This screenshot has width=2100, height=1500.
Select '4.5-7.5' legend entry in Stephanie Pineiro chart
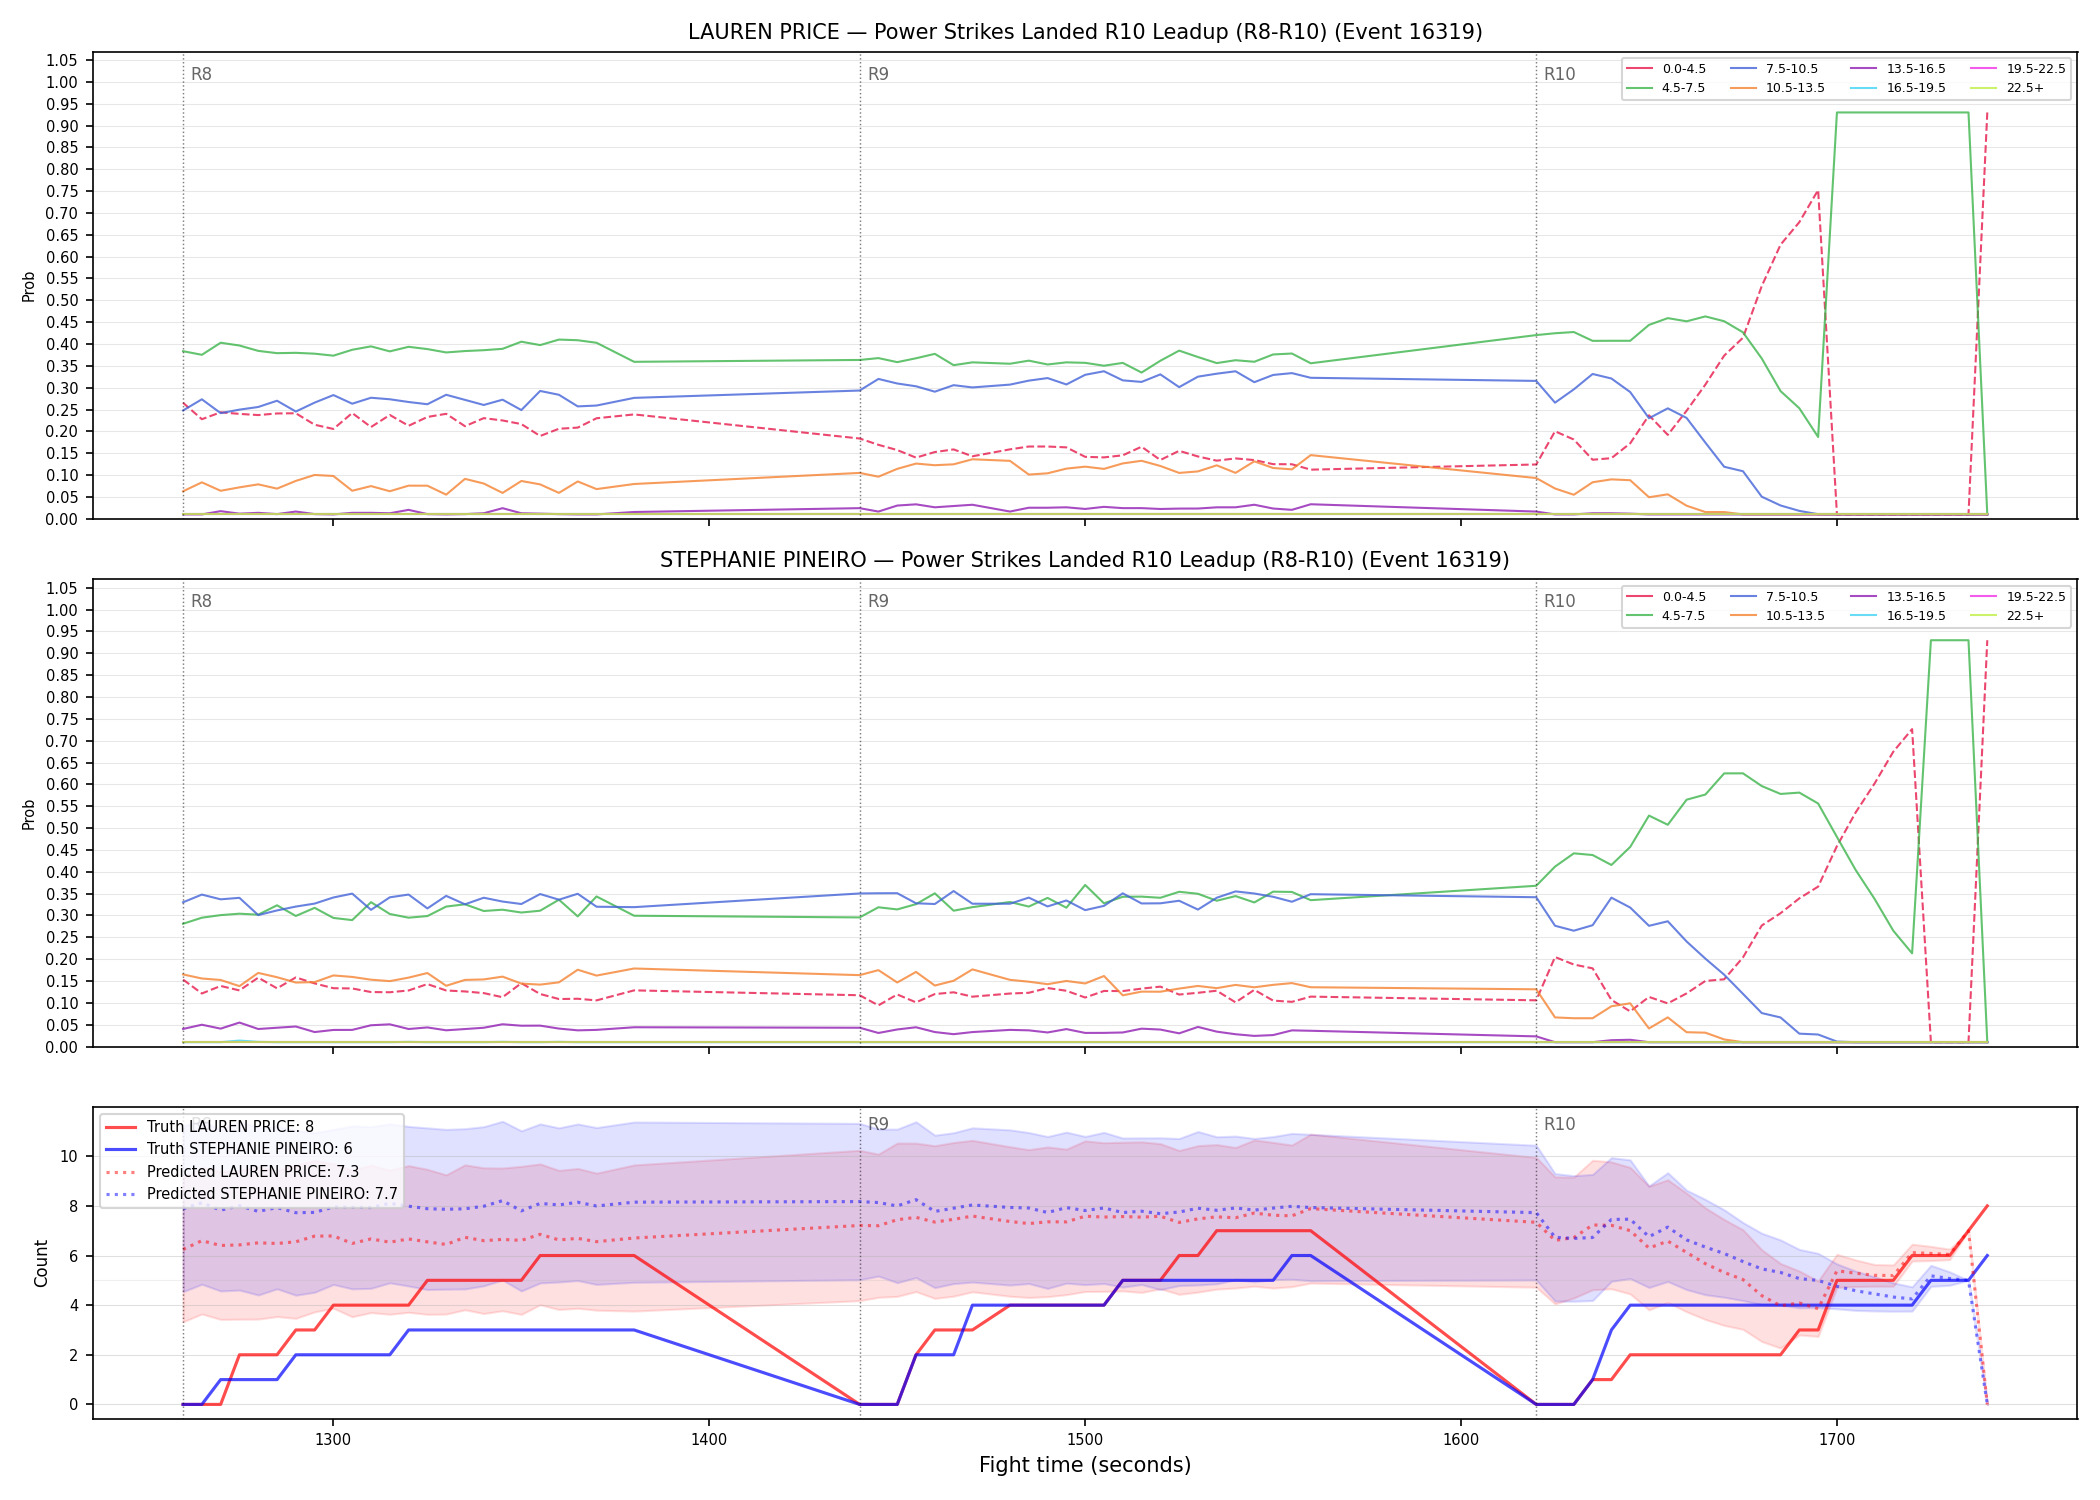pos(1666,616)
